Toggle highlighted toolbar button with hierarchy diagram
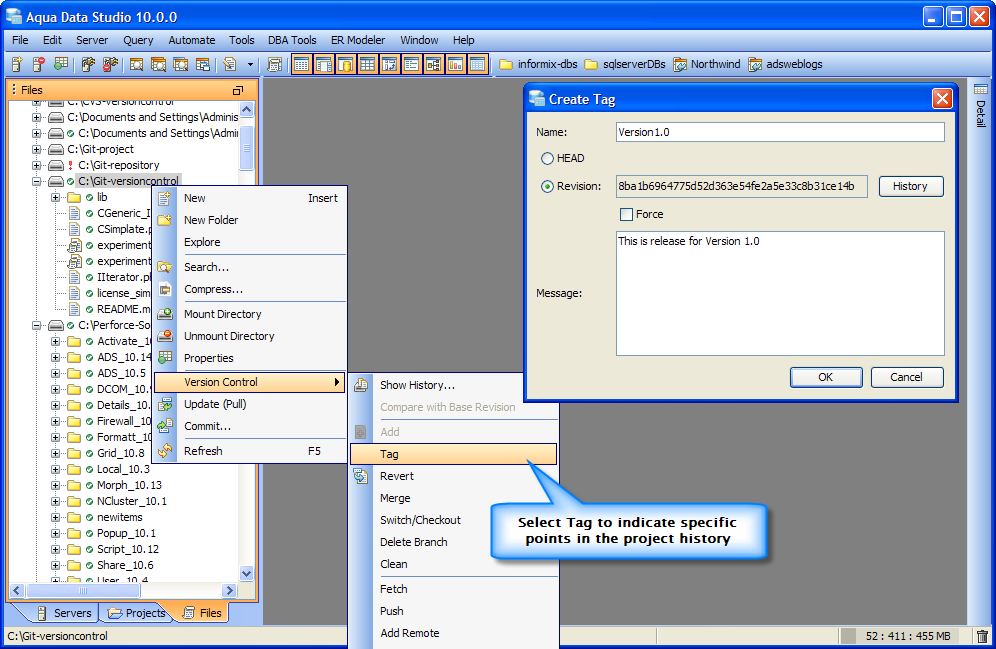This screenshot has height=649, width=996. tap(434, 64)
